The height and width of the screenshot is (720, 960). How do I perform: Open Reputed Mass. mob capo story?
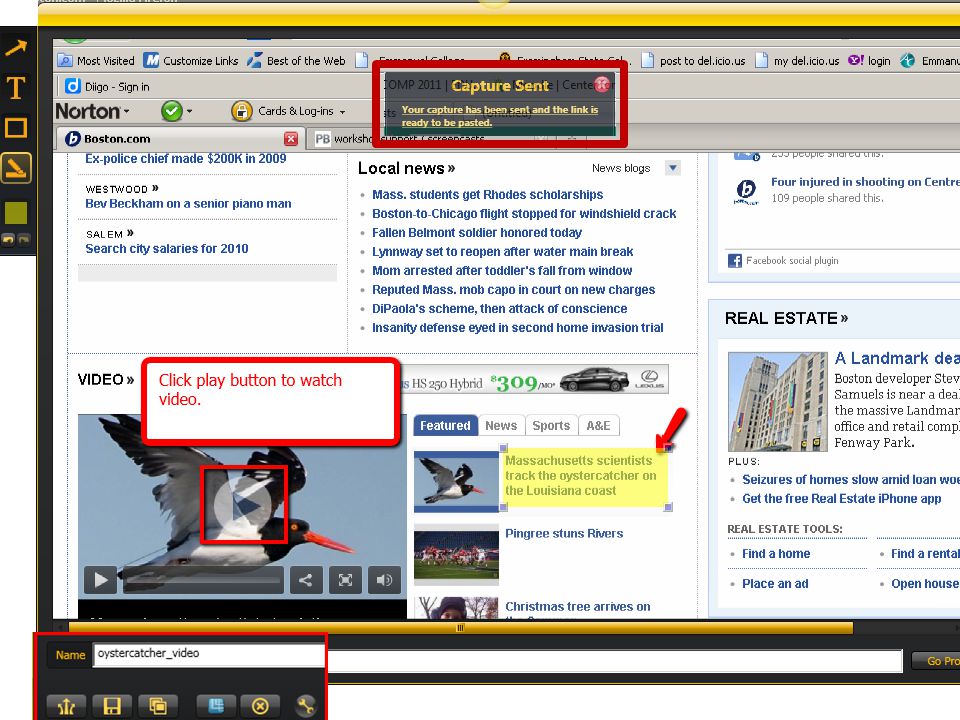tap(514, 290)
